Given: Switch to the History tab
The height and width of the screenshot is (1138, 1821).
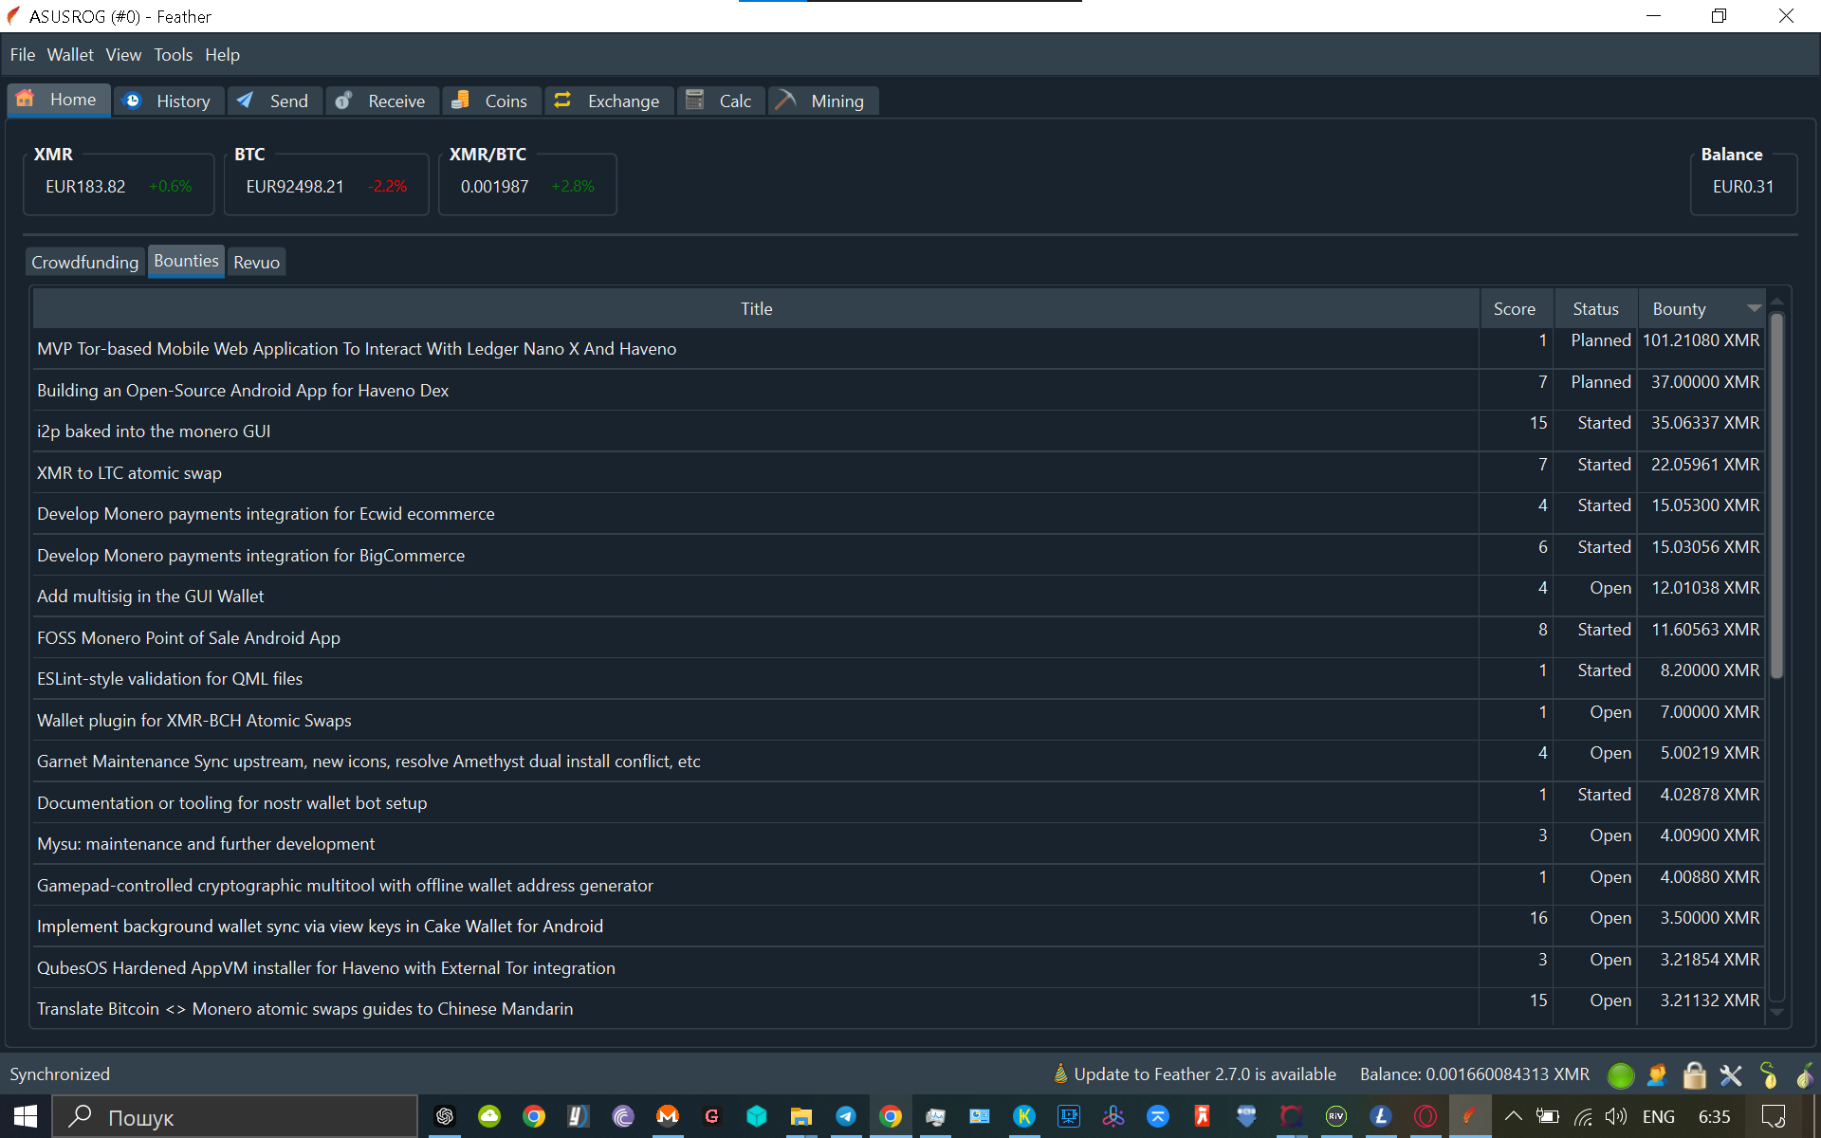Looking at the screenshot, I should (168, 101).
